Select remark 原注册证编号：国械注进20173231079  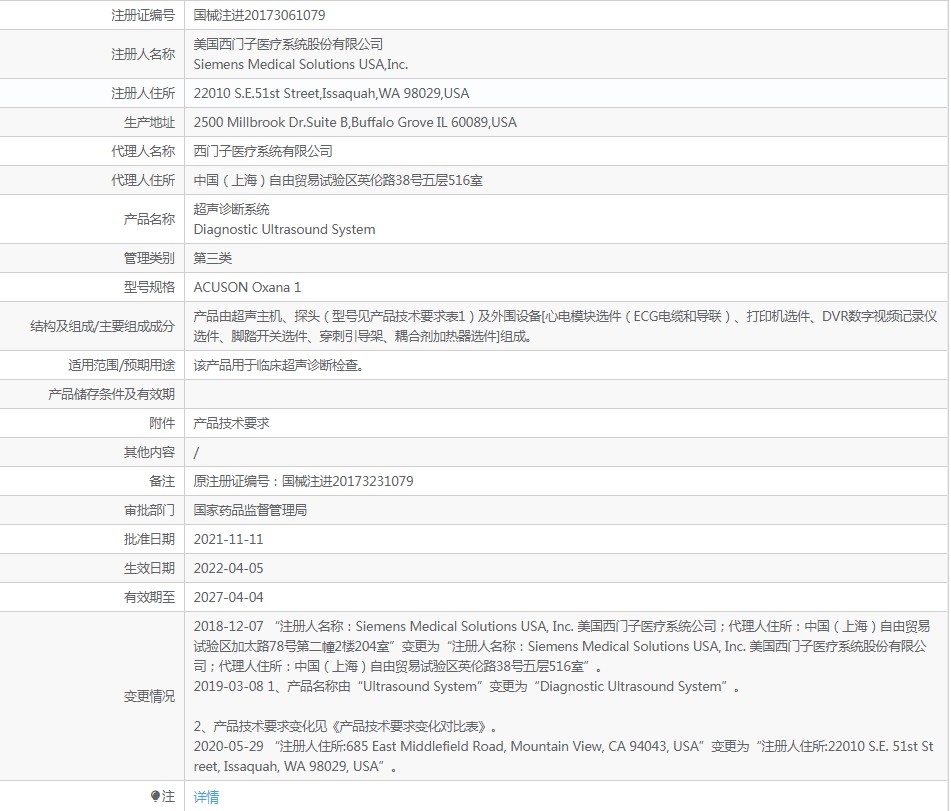pos(303,482)
